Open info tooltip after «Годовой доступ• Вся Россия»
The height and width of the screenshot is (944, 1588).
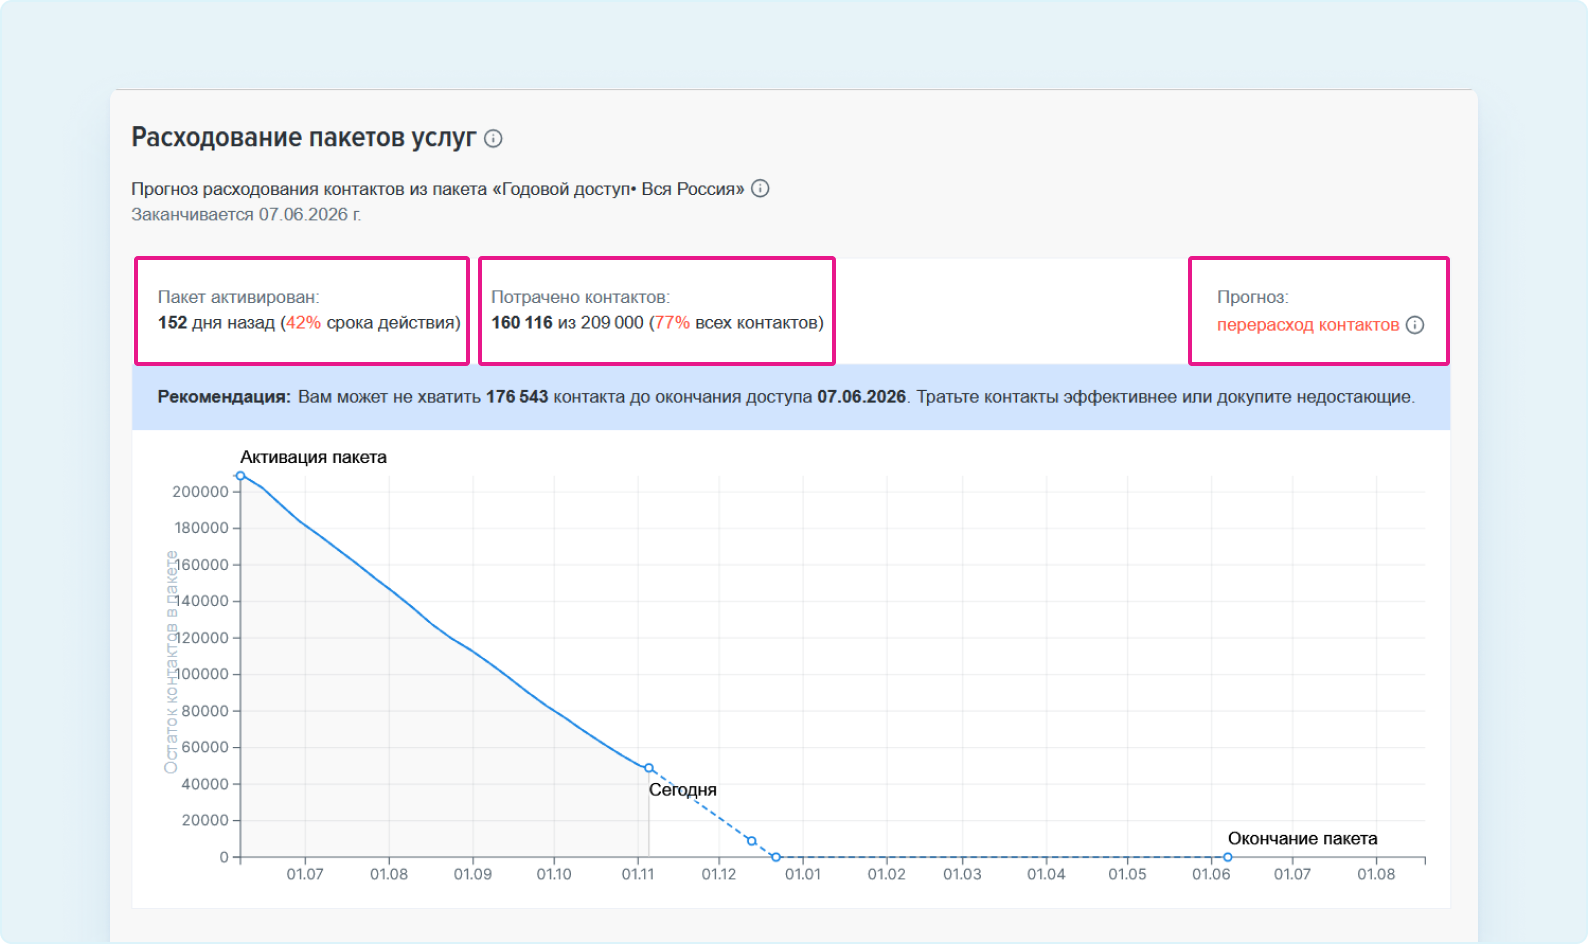tap(760, 189)
